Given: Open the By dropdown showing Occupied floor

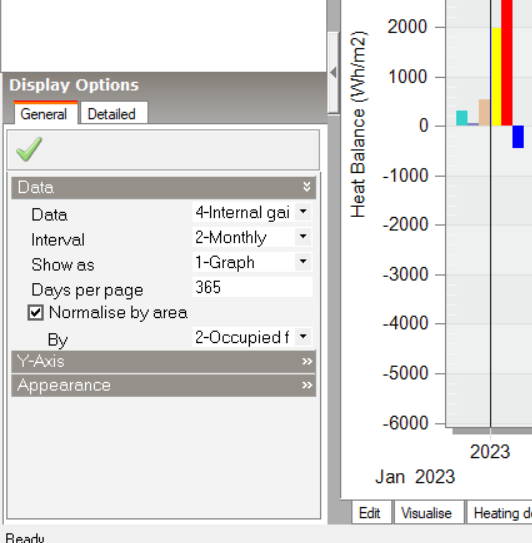Looking at the screenshot, I should point(252,337).
